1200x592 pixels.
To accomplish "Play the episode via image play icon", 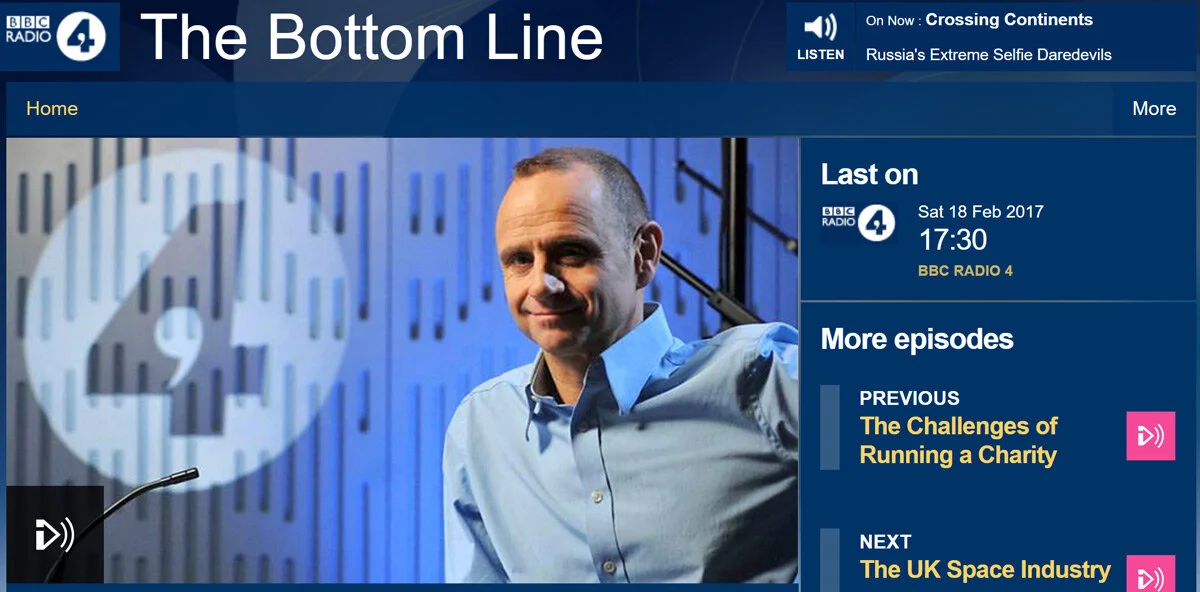I will click(55, 534).
